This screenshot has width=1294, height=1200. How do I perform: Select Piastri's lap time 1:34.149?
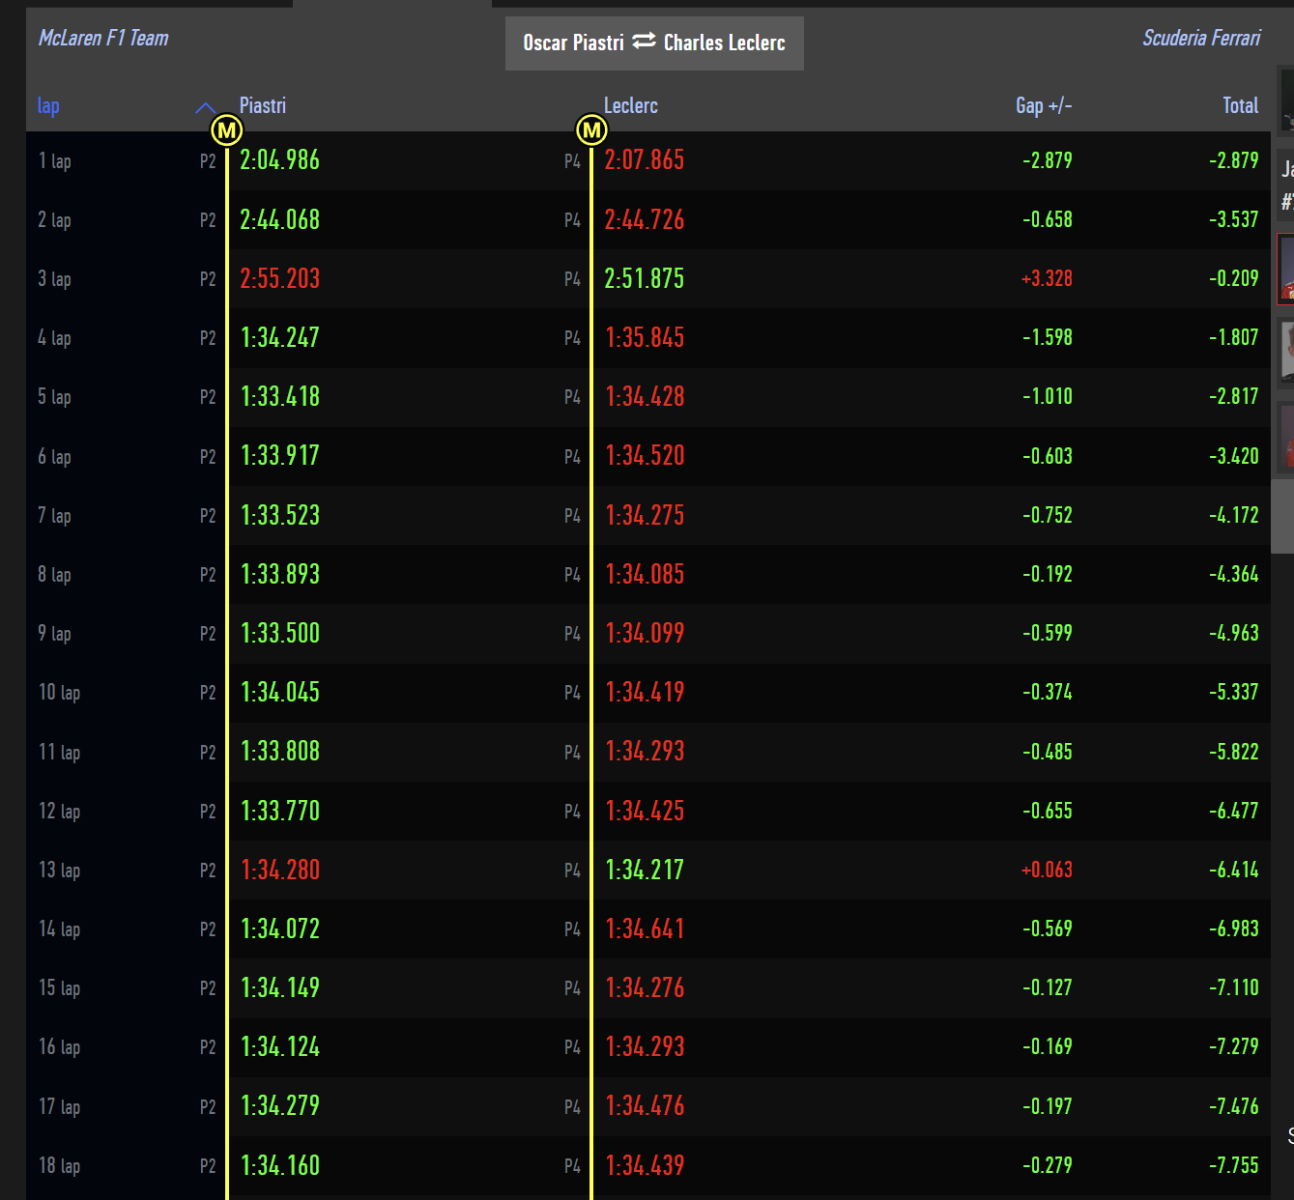(x=280, y=988)
